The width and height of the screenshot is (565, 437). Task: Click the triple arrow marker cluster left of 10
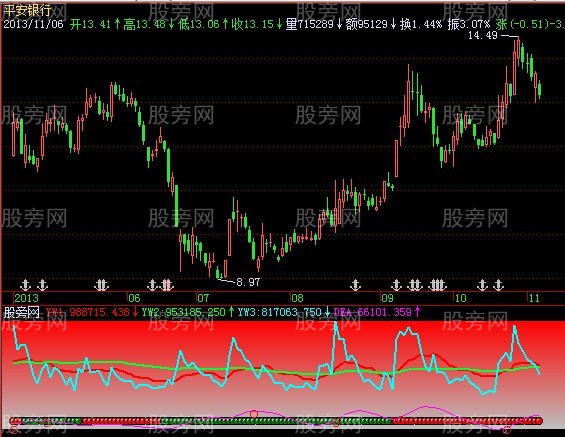coord(438,285)
